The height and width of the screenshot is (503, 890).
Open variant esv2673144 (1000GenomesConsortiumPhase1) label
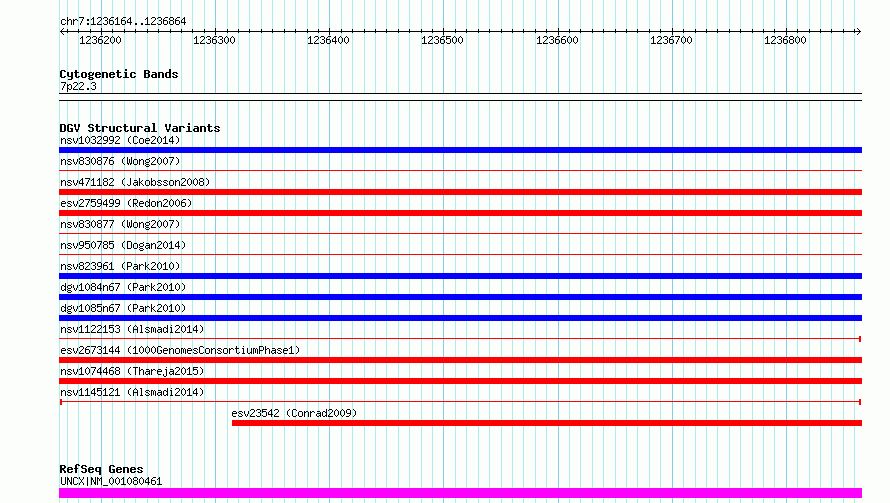pyautogui.click(x=180, y=350)
